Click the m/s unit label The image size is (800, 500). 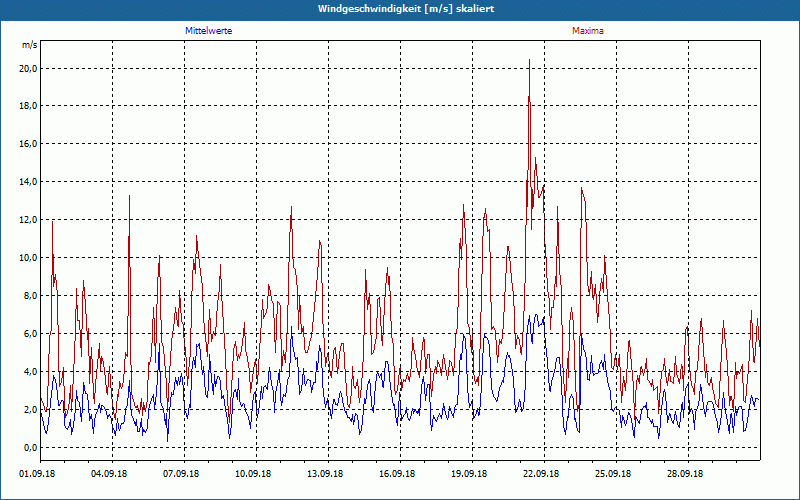29,45
